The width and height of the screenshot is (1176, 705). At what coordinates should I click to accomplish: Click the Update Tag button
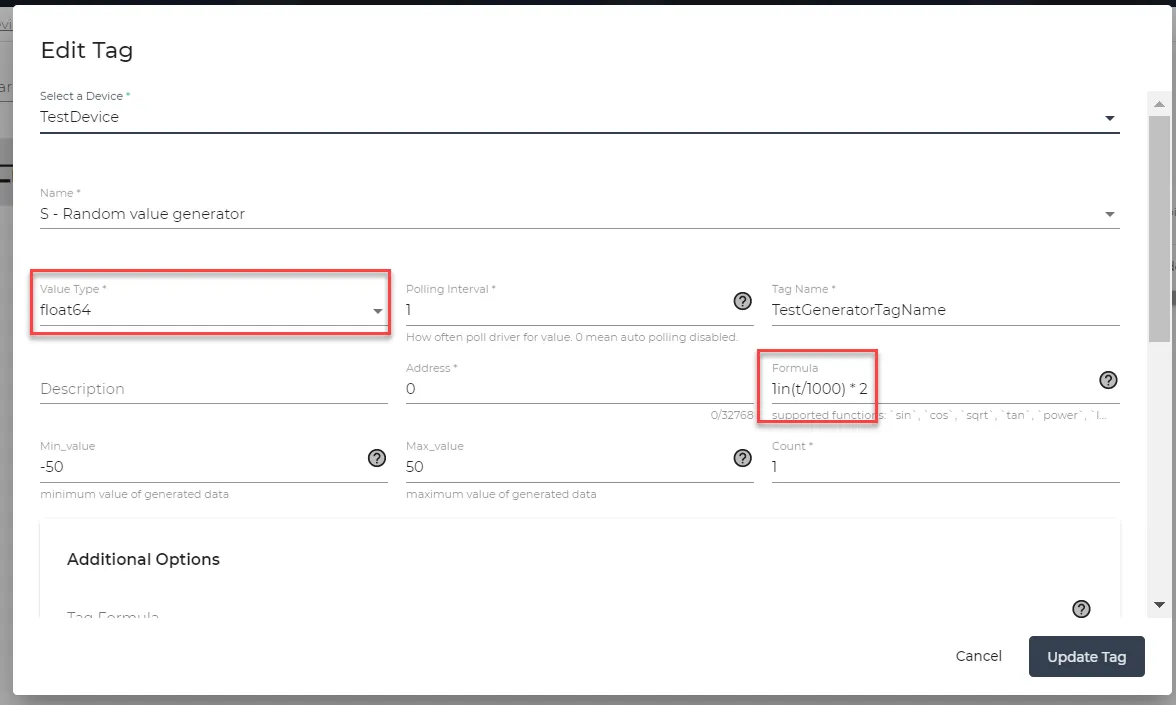(1087, 657)
